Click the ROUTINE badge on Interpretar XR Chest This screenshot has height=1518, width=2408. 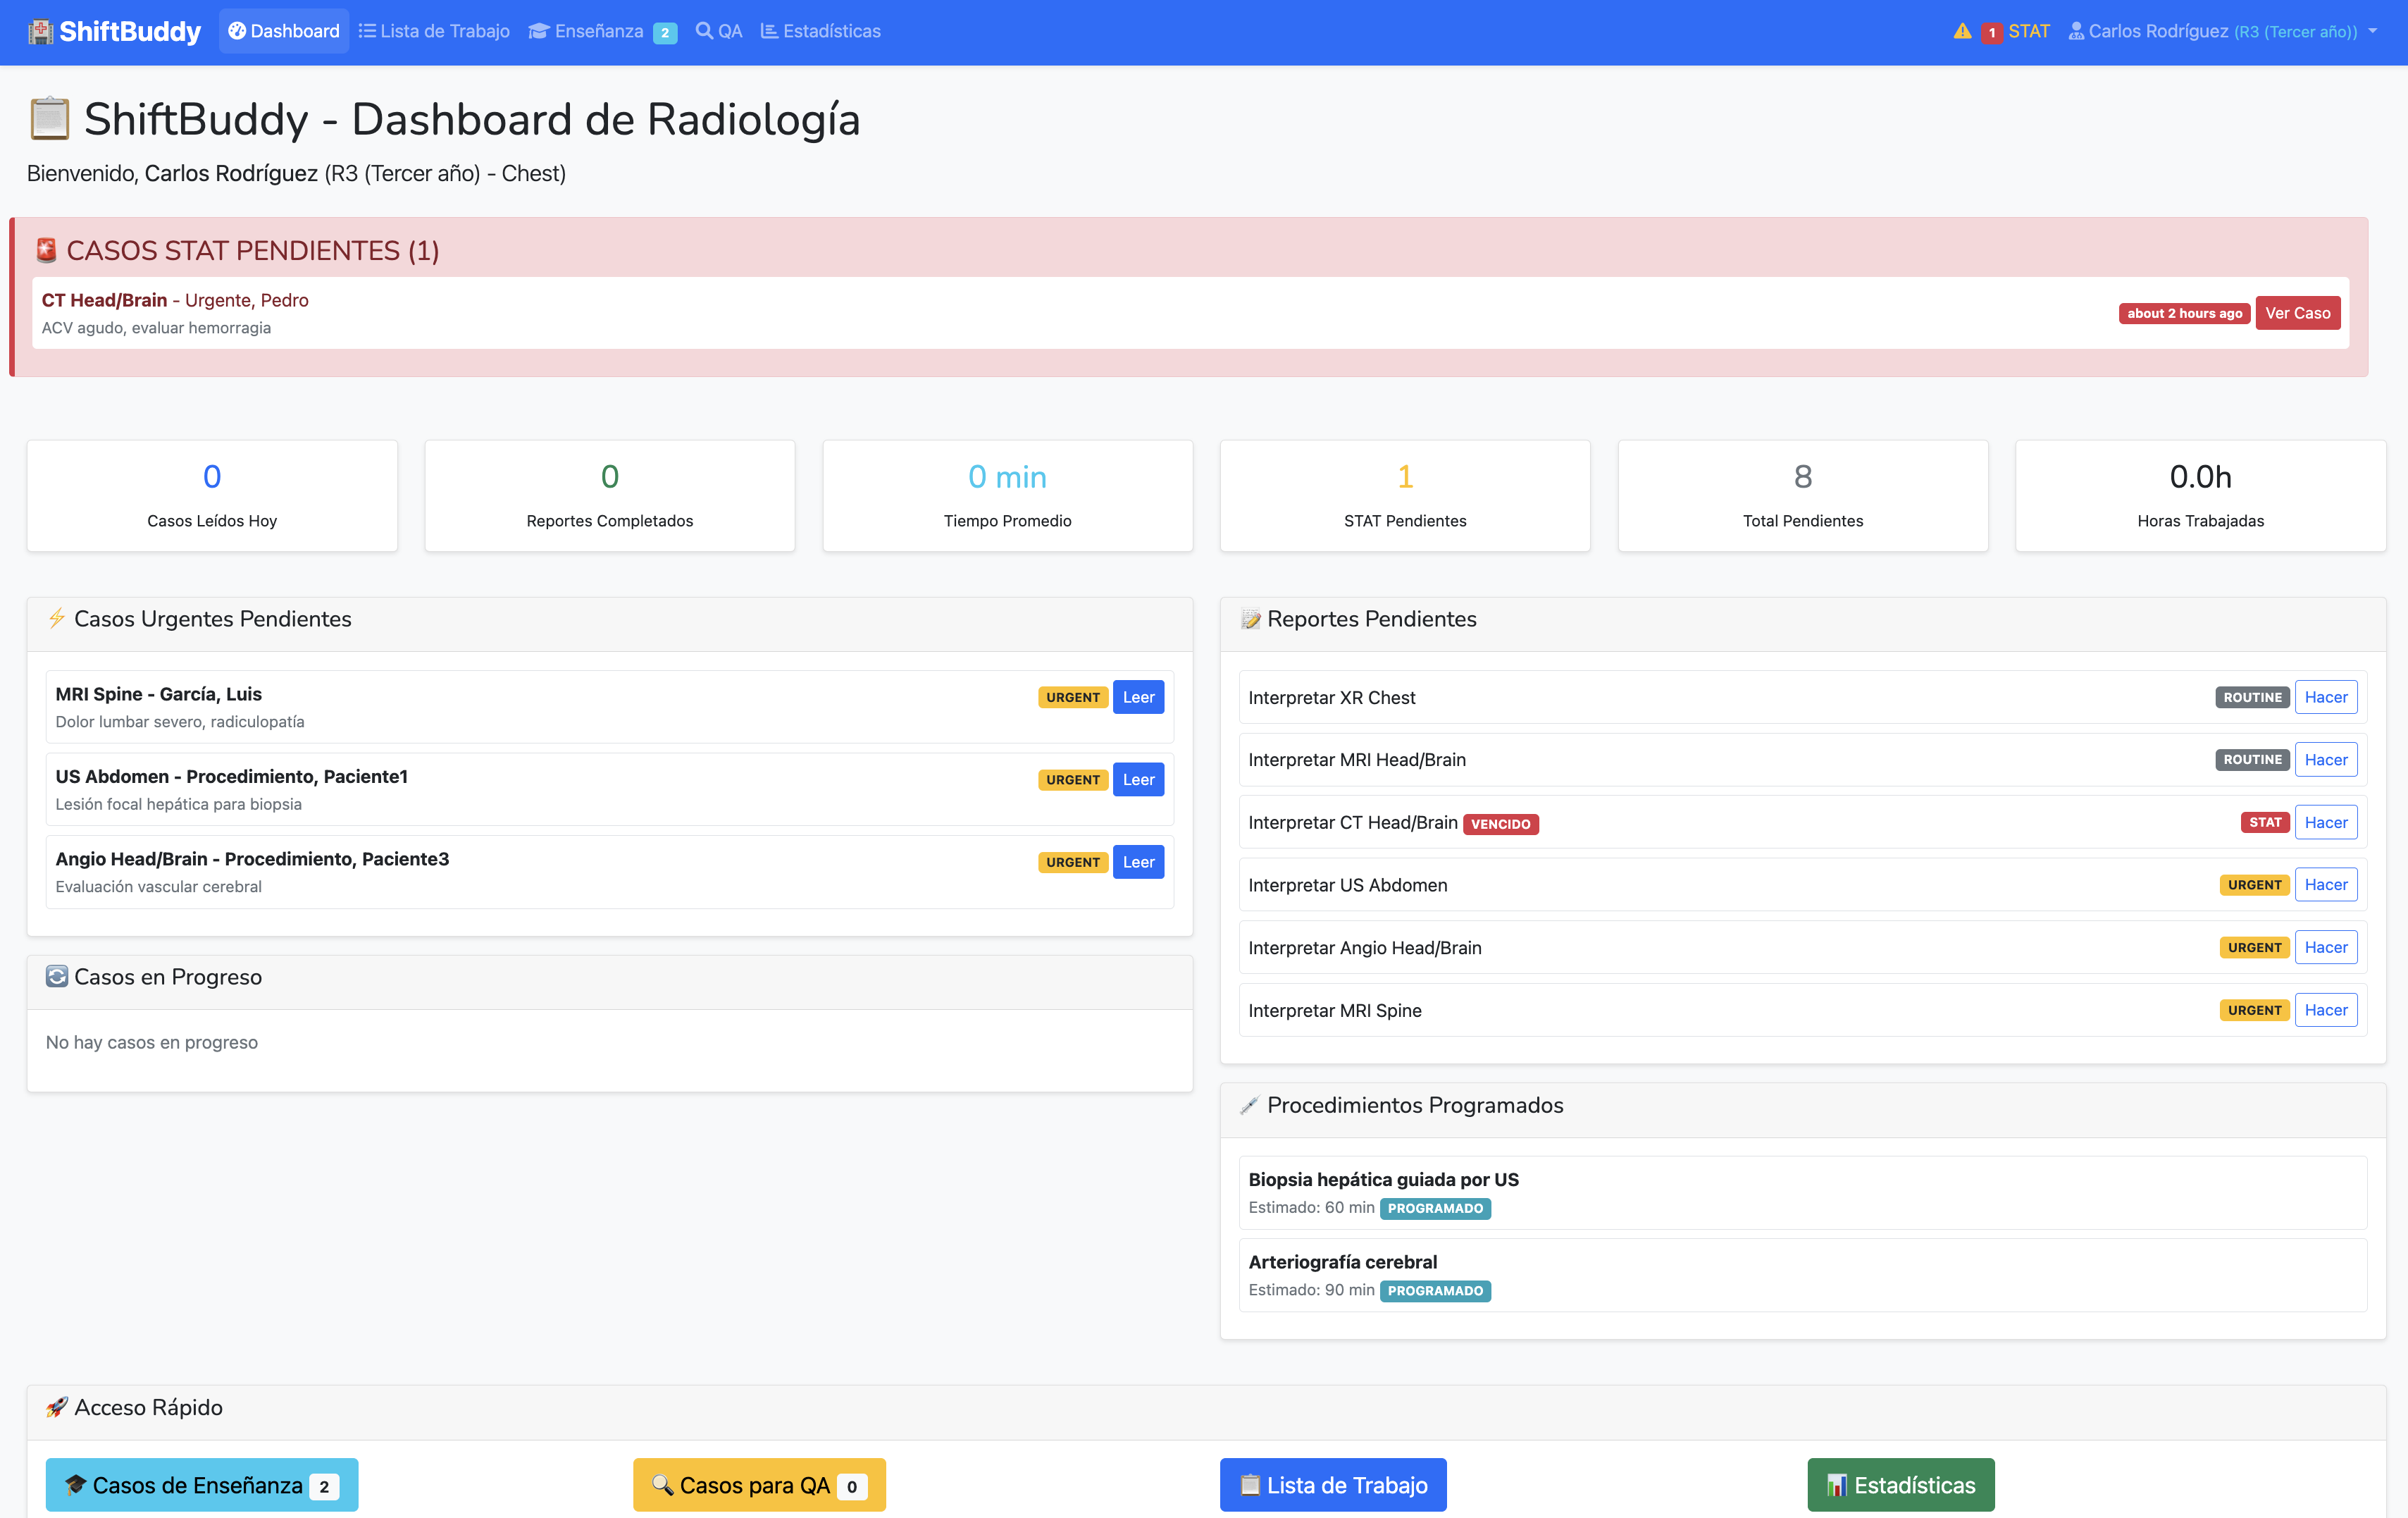(x=2252, y=697)
